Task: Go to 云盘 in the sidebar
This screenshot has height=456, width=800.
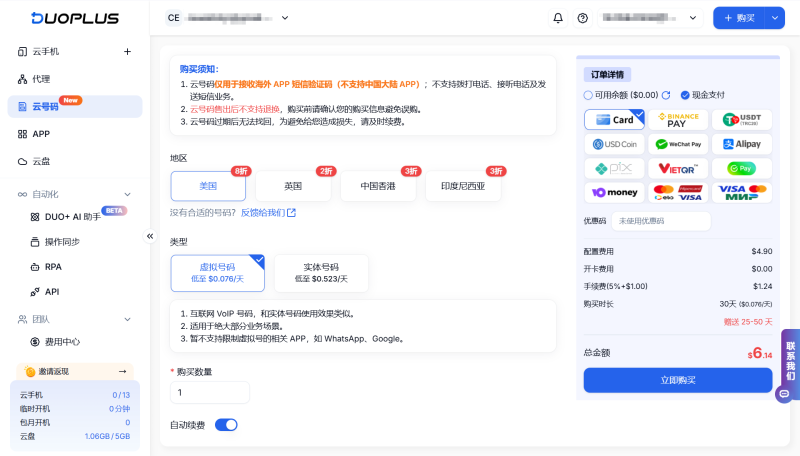Action: pyautogui.click(x=41, y=161)
